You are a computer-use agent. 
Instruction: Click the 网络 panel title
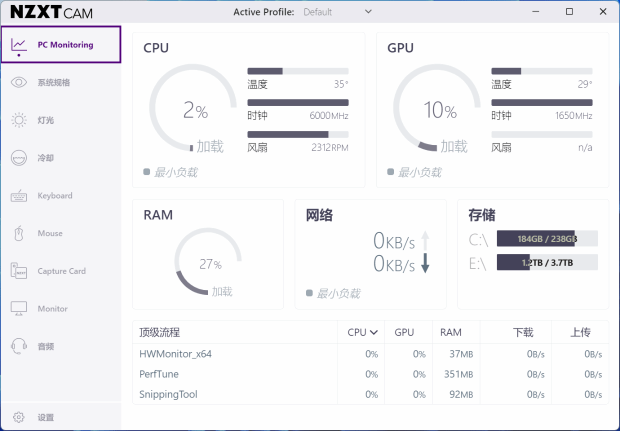point(319,215)
